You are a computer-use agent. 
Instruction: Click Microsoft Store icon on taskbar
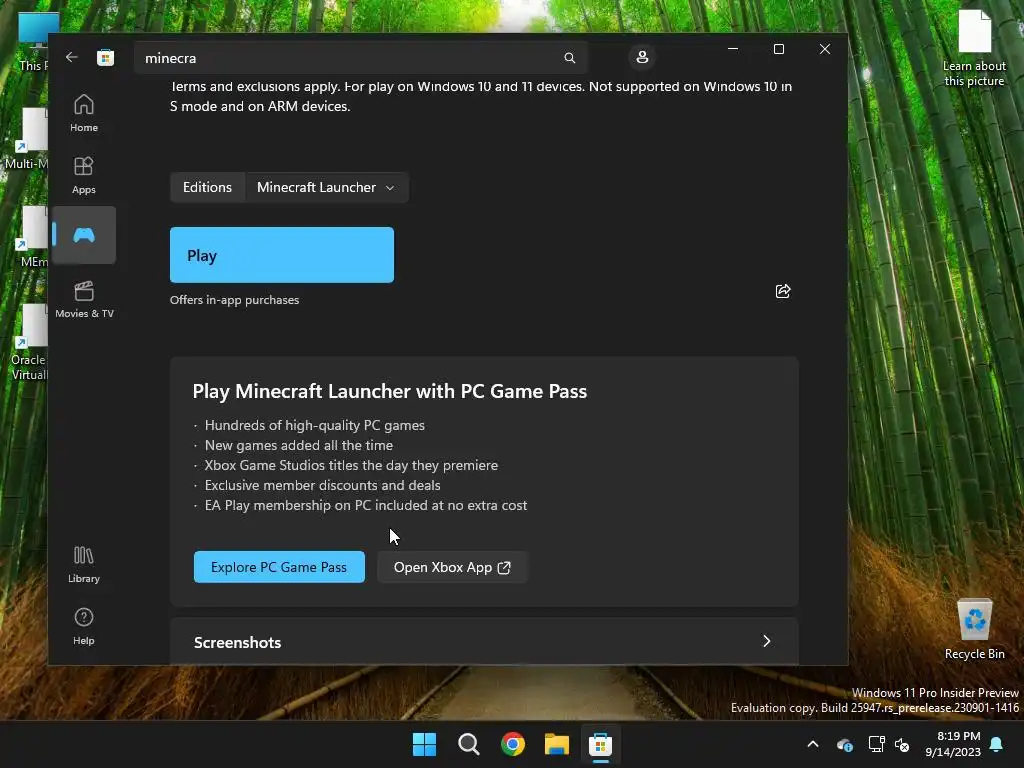coord(600,744)
